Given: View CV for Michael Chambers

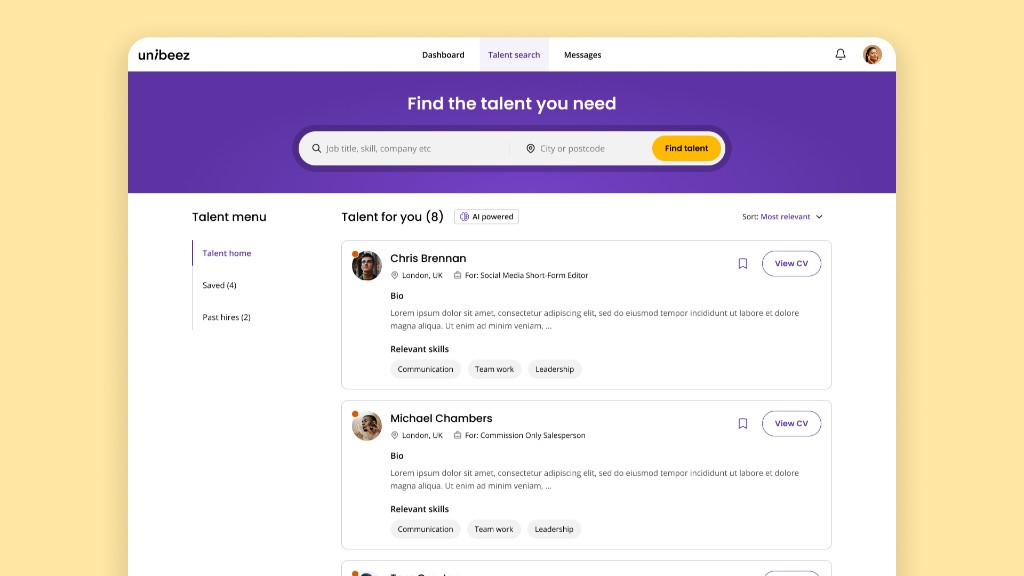Looking at the screenshot, I should (x=791, y=423).
